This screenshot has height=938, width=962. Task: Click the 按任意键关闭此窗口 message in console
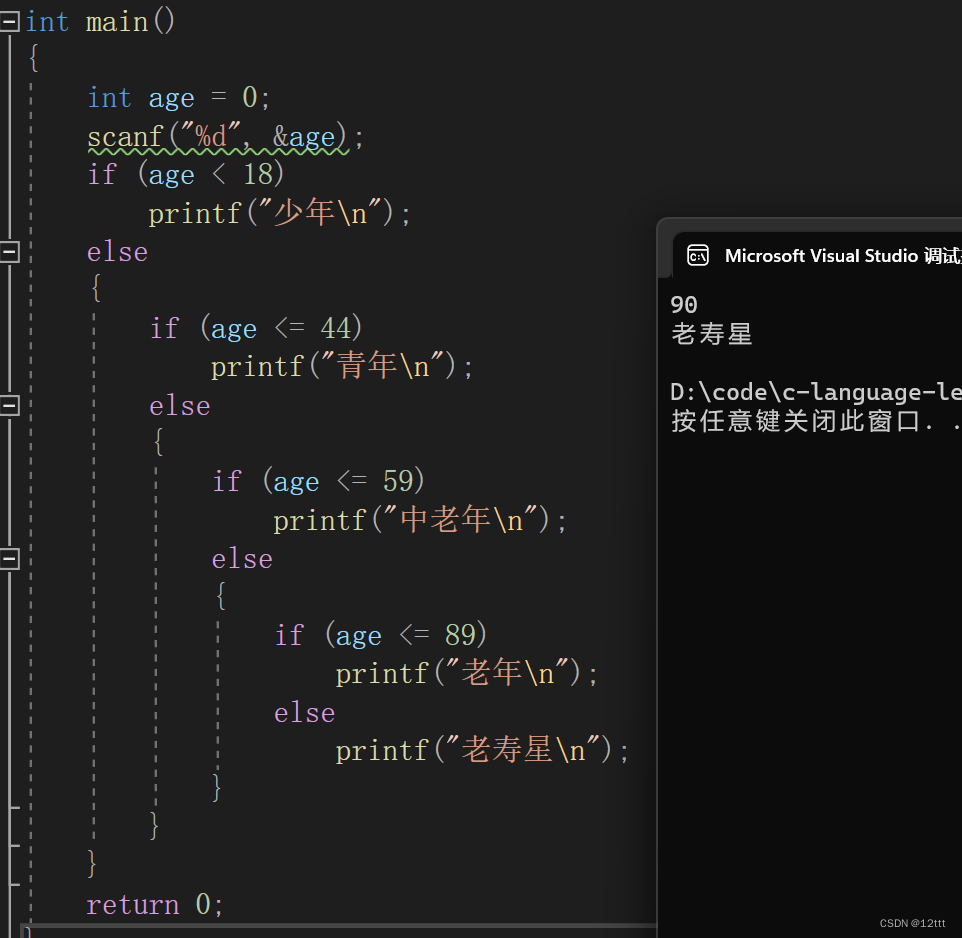(x=816, y=421)
